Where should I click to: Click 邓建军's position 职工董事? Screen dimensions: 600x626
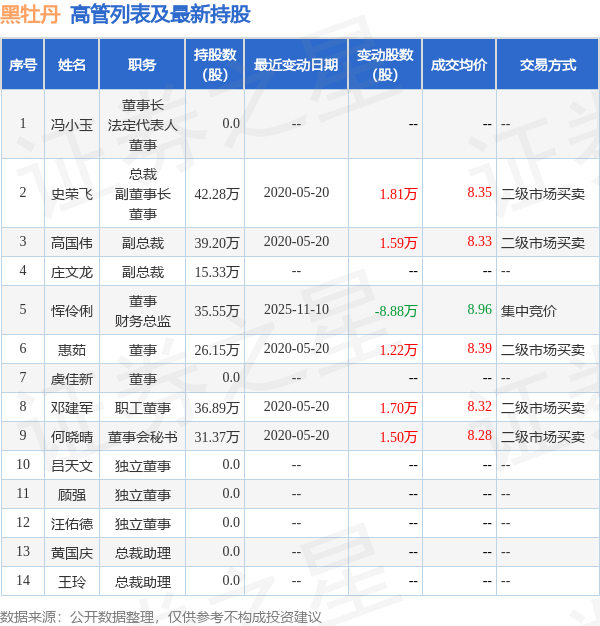[x=143, y=407]
